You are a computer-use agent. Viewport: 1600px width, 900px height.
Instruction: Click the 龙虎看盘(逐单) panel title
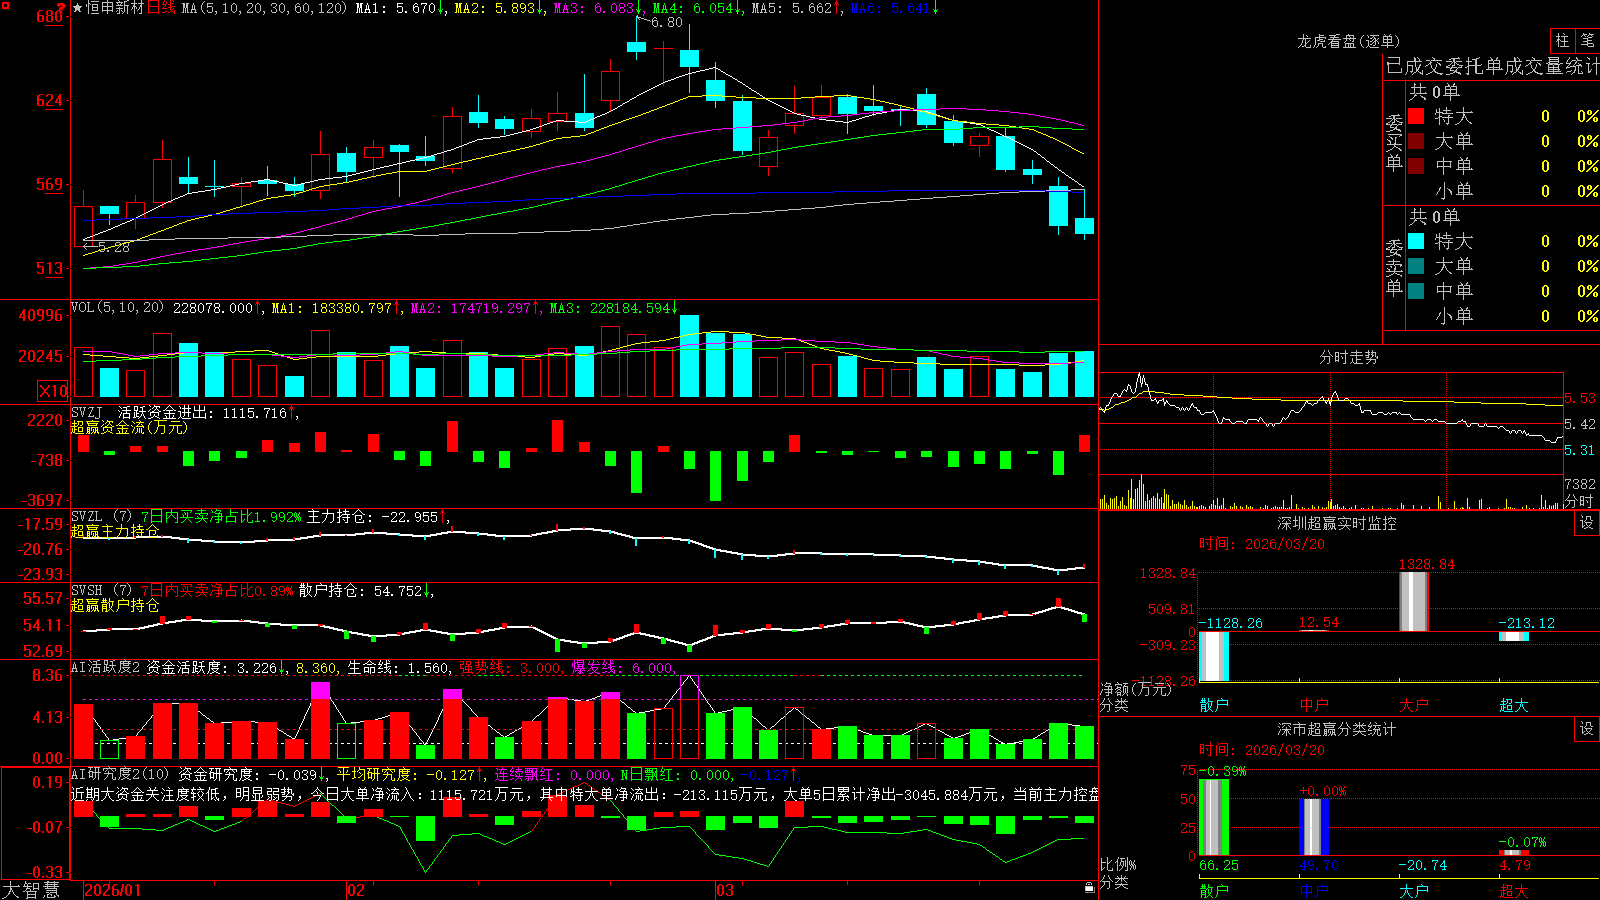click(1348, 41)
